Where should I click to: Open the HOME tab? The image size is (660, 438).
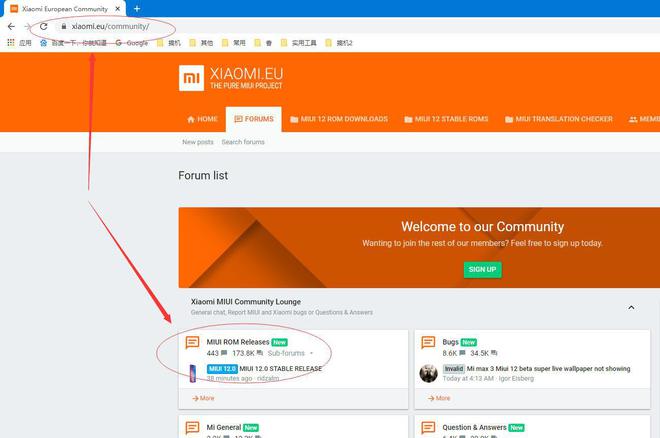click(x=202, y=119)
